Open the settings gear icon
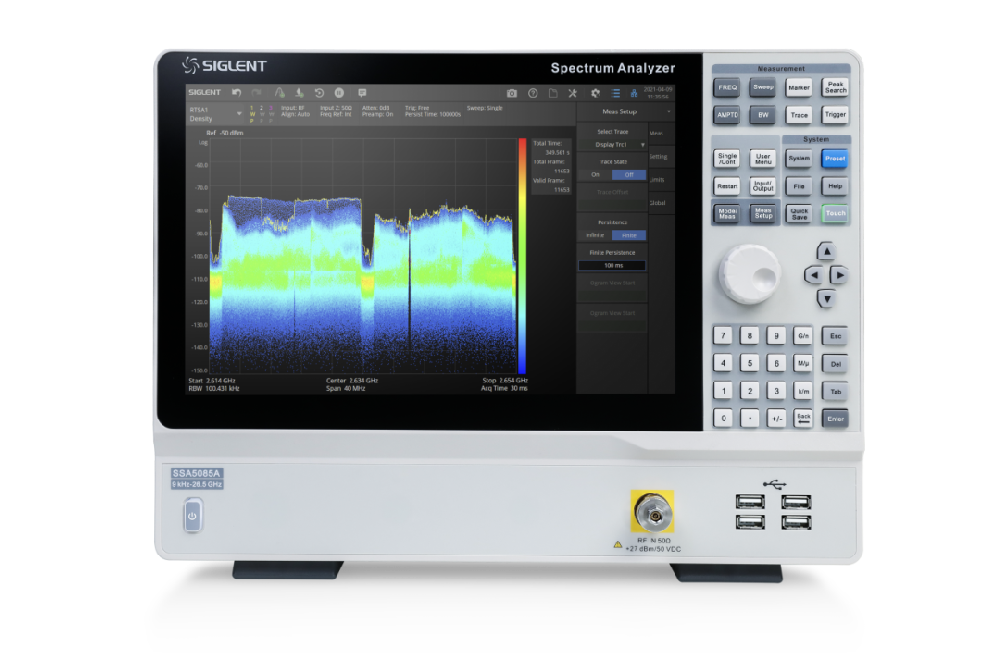This screenshot has height=666, width=1000. [595, 93]
